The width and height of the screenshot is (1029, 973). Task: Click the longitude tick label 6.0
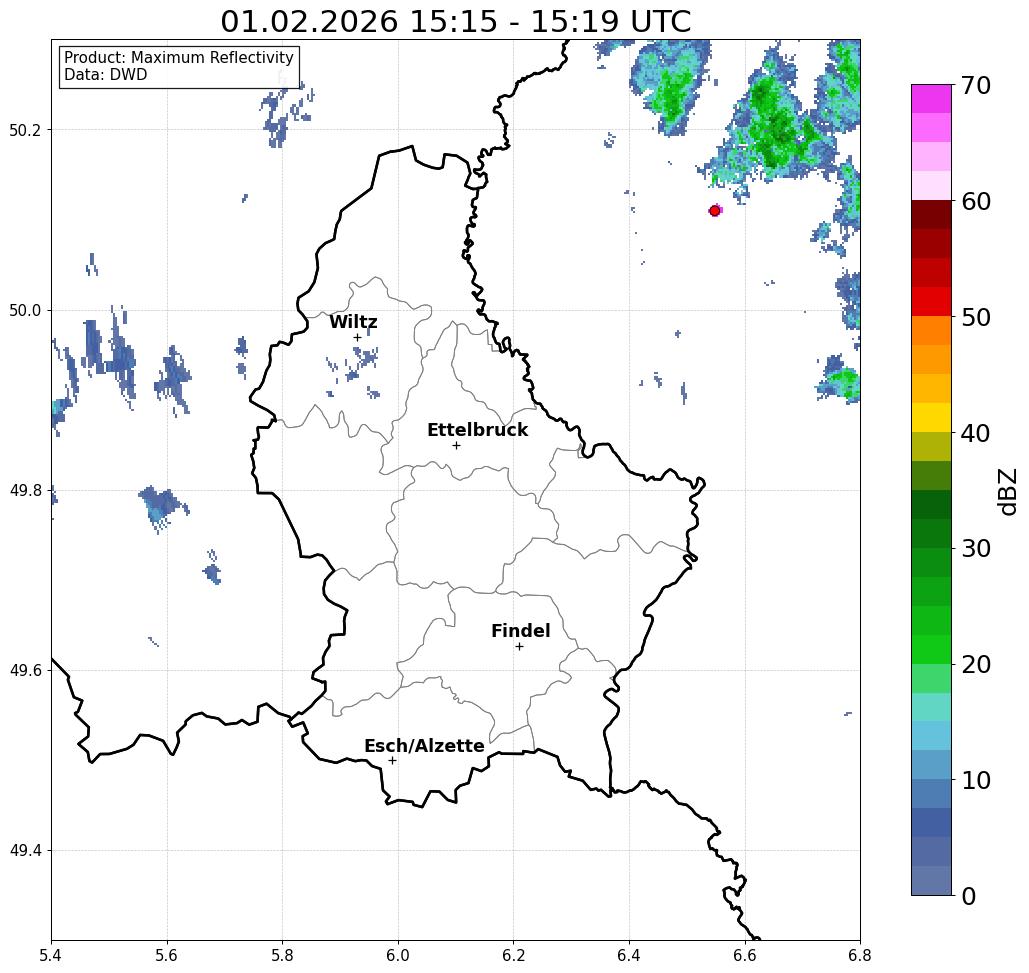click(398, 955)
